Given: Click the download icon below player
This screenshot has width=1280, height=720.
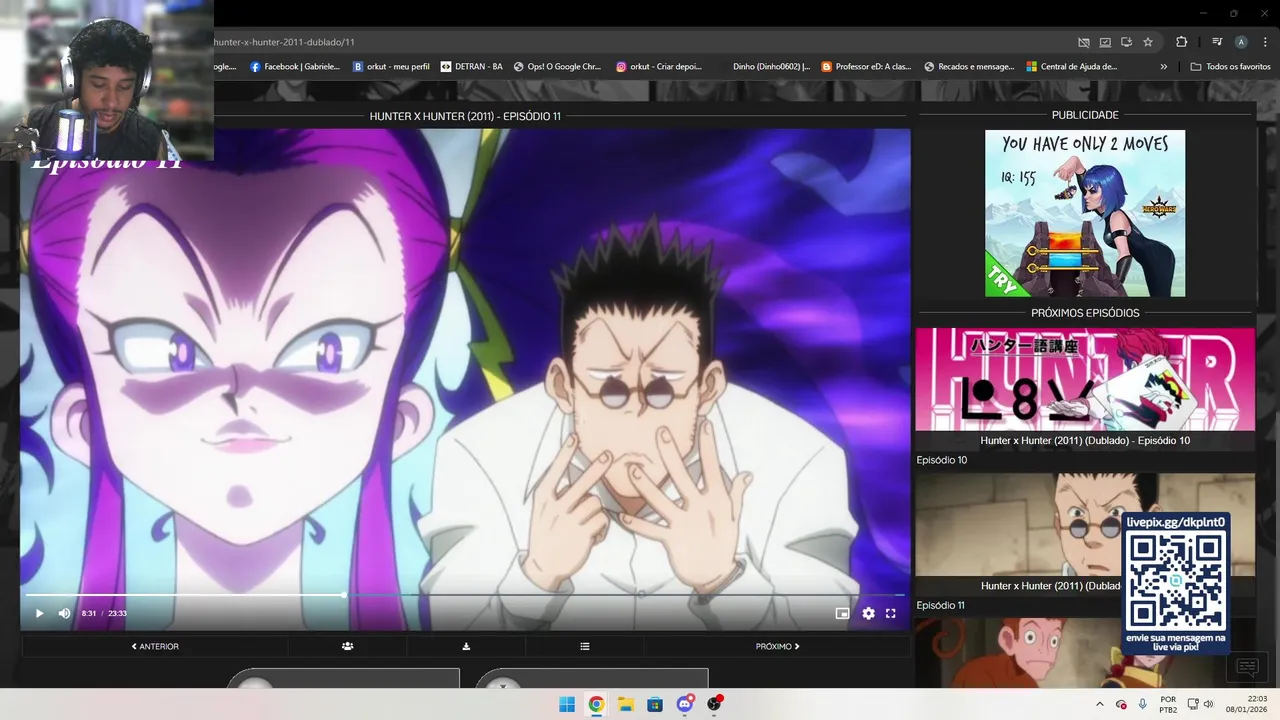Looking at the screenshot, I should pos(466,646).
